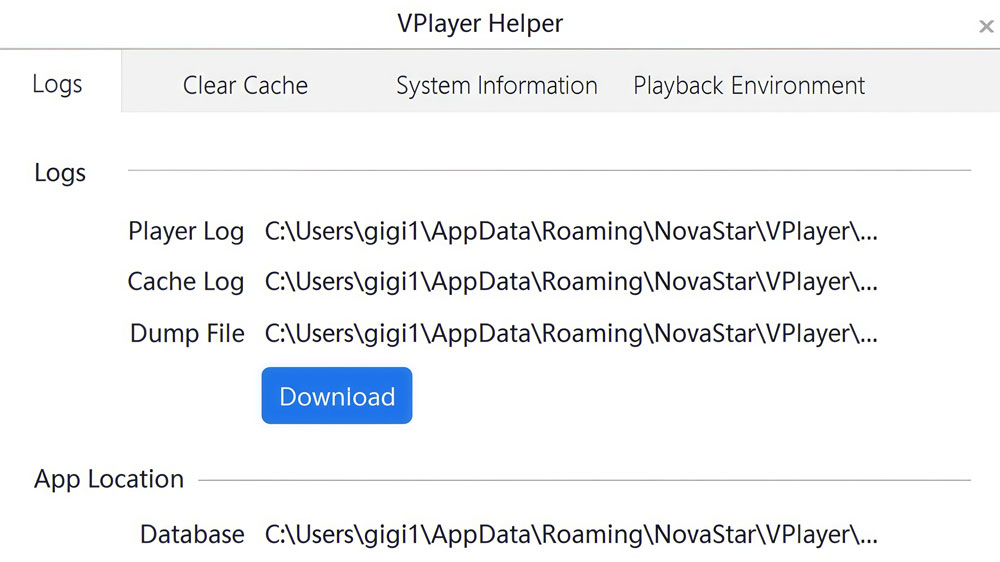
Task: Switch to the Logs tab
Action: [x=57, y=84]
